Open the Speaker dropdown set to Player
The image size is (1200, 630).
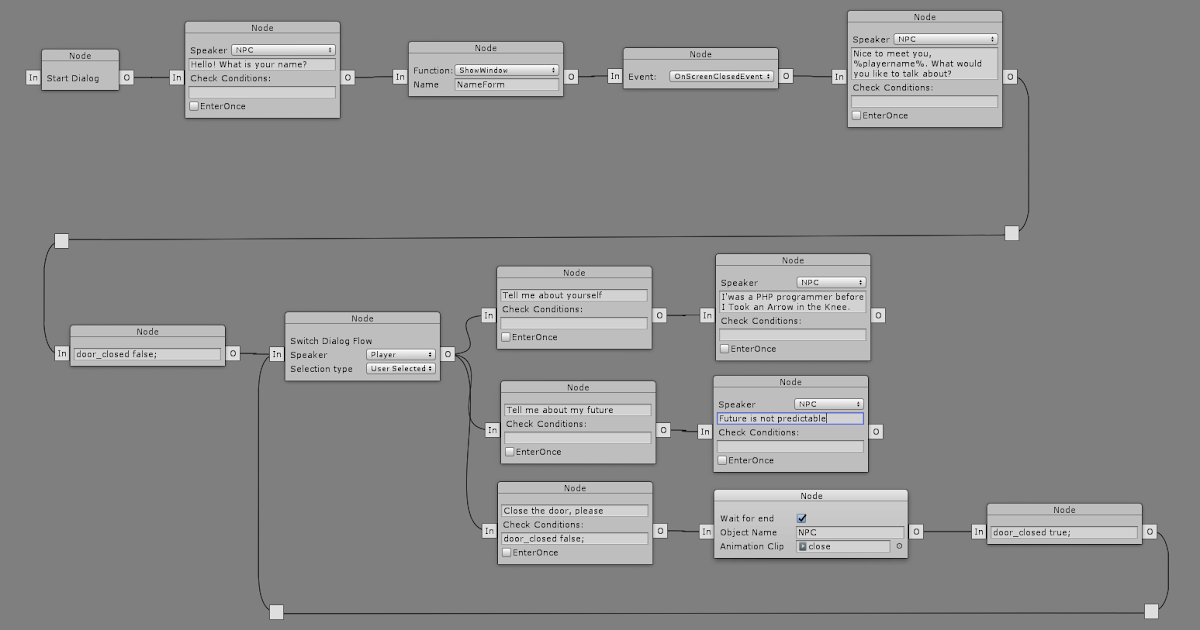point(400,354)
